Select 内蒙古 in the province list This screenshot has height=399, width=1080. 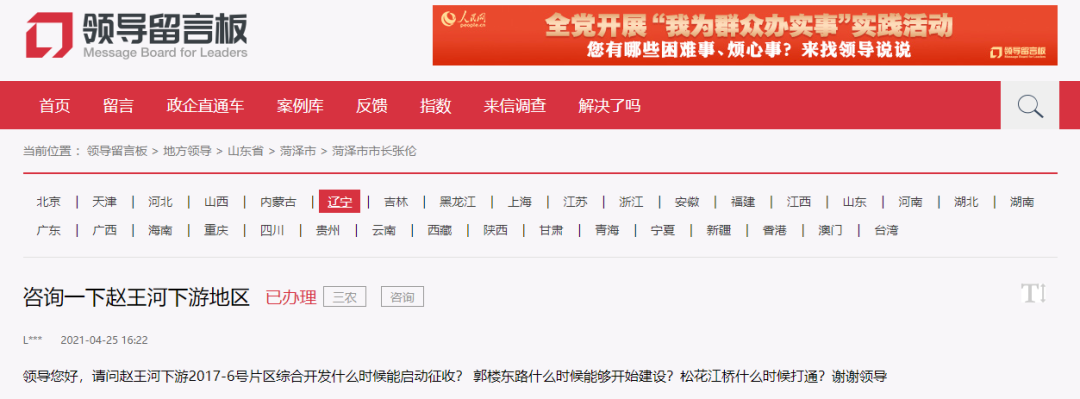(278, 202)
